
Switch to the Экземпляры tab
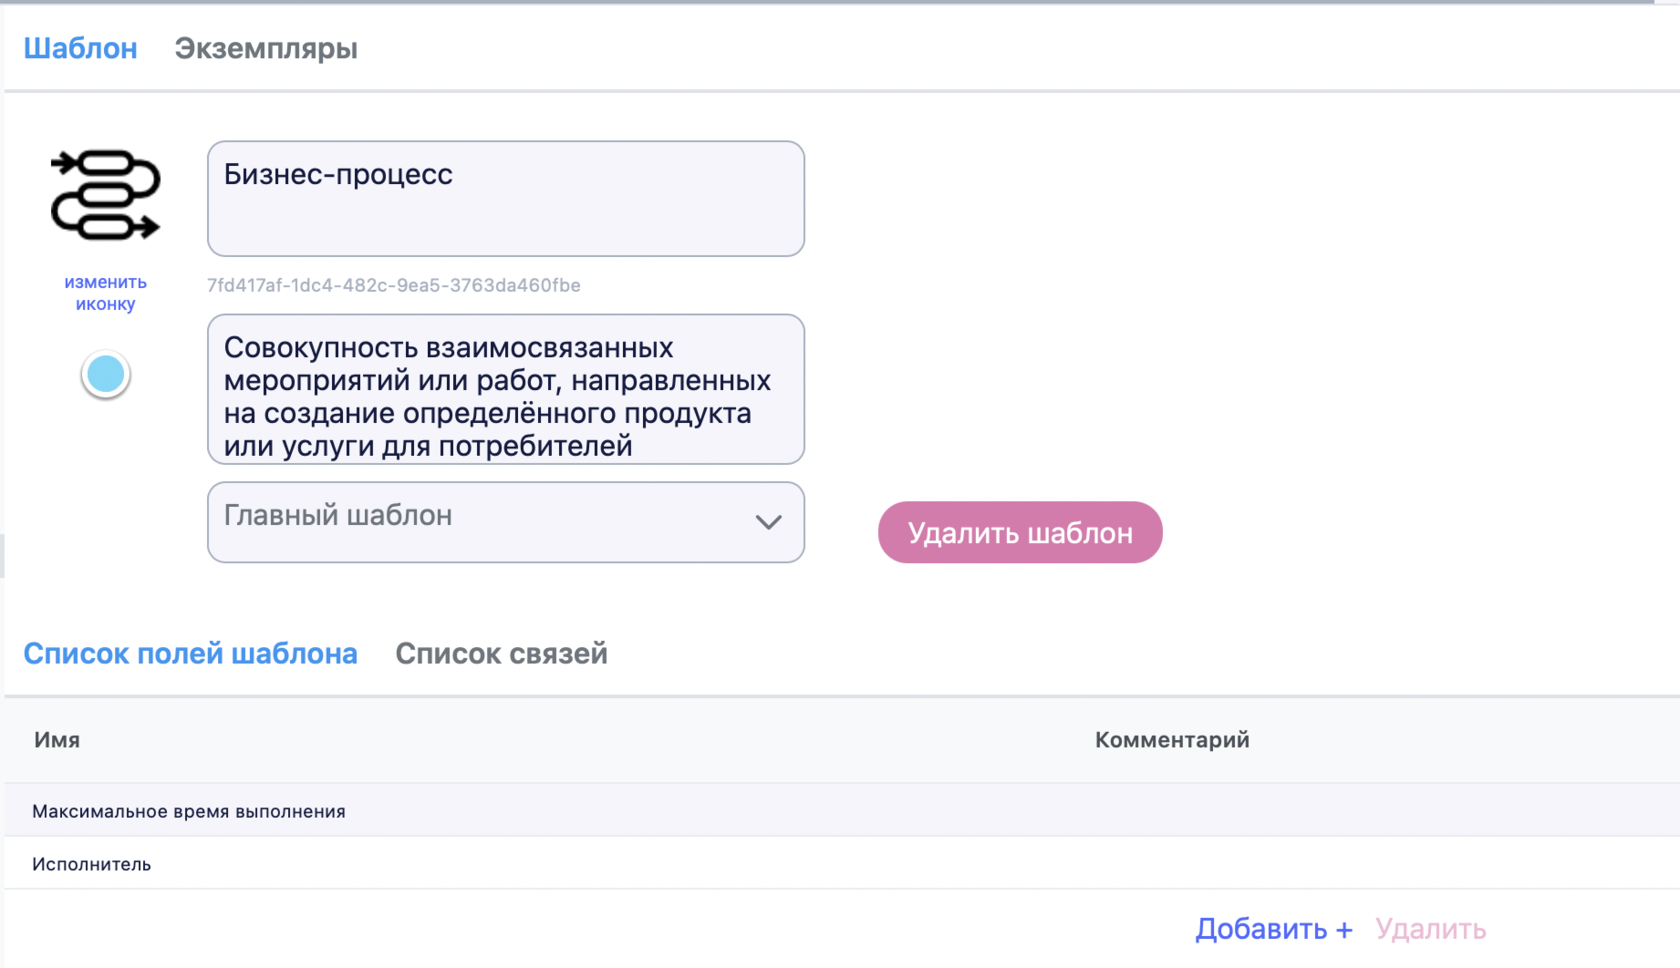265,48
